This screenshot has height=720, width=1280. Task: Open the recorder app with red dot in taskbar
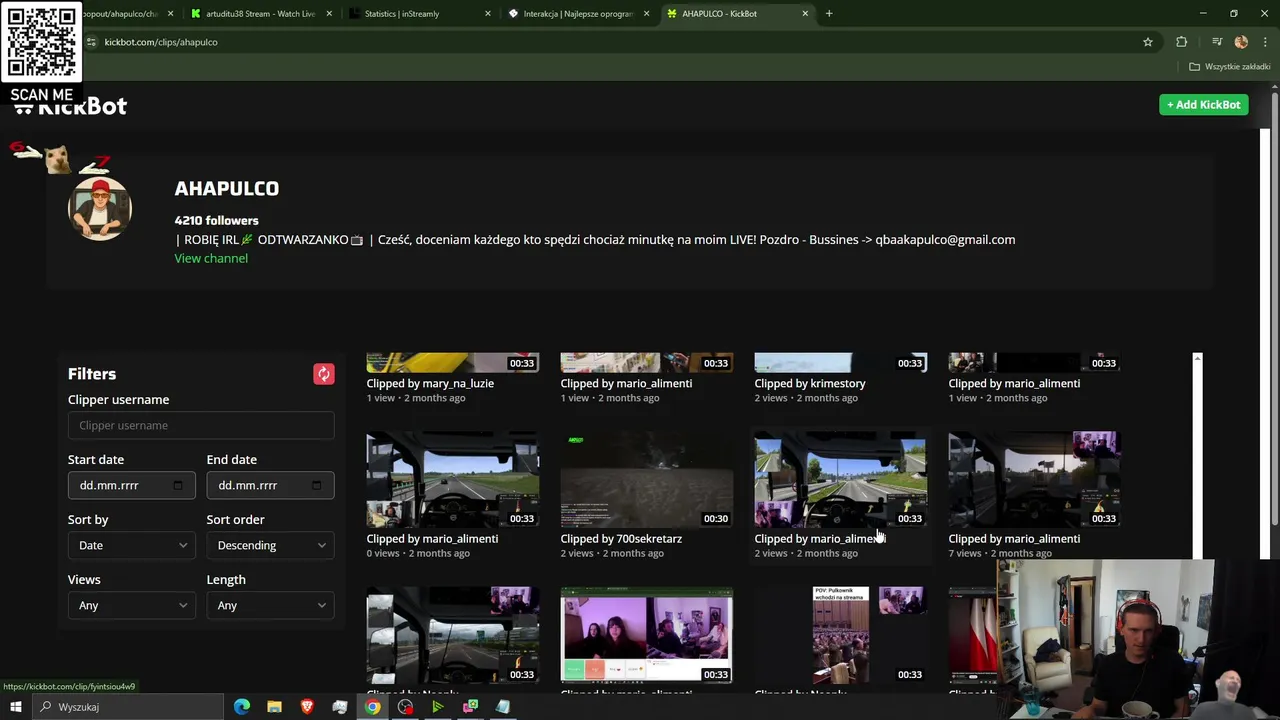point(405,707)
